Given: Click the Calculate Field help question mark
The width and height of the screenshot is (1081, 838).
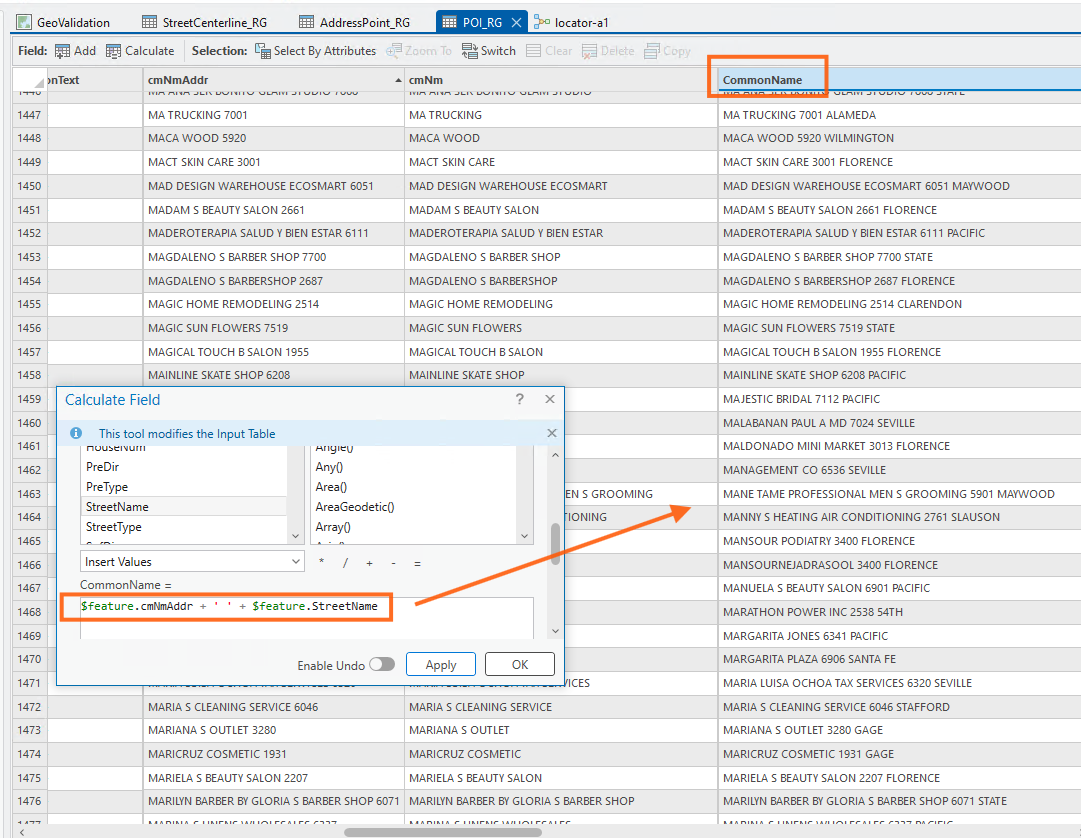Looking at the screenshot, I should tap(519, 399).
